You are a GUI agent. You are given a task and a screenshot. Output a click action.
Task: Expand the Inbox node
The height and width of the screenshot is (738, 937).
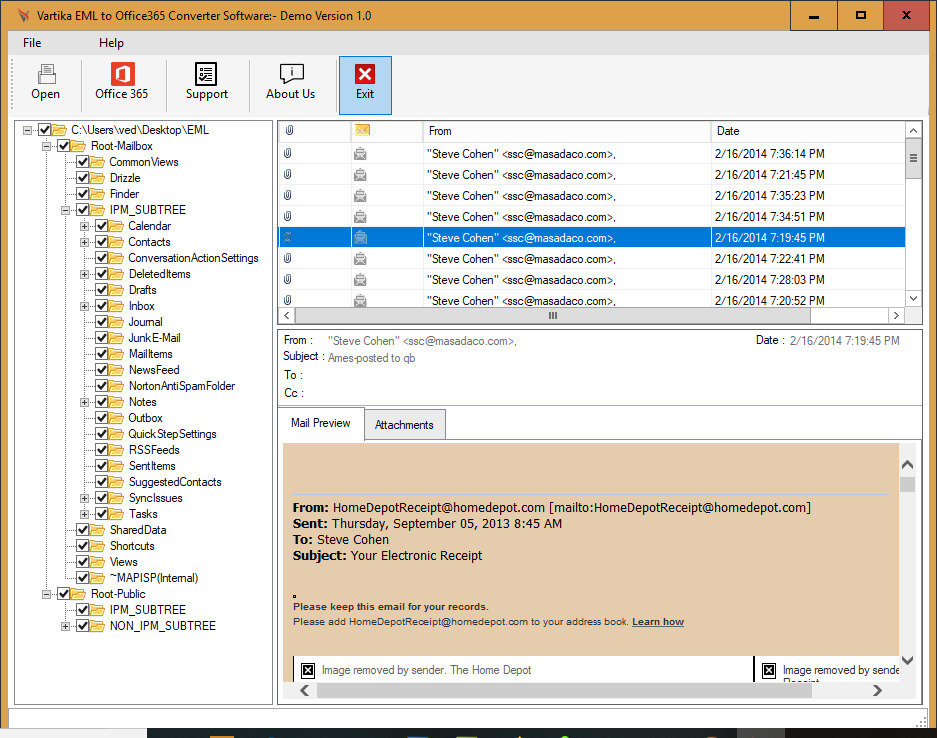click(x=85, y=306)
